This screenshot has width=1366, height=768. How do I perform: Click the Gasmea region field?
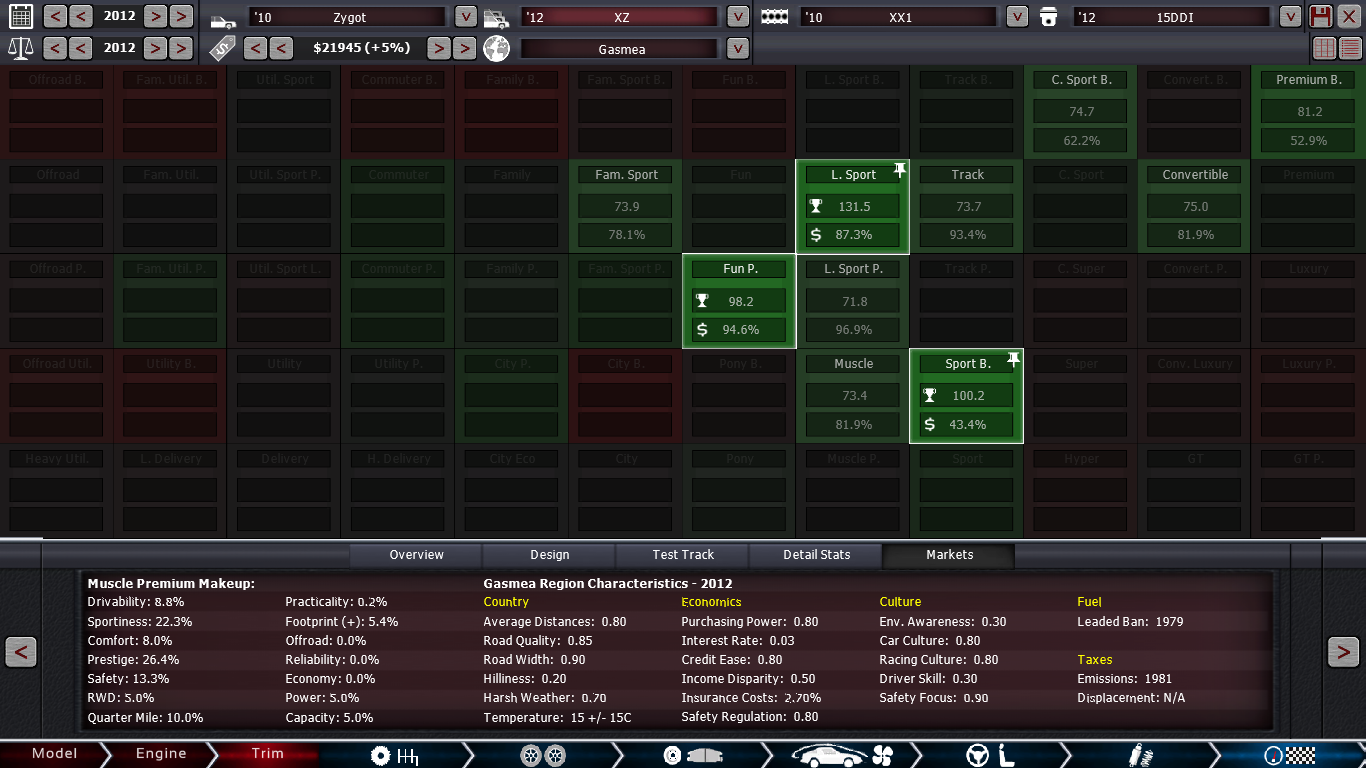point(620,49)
